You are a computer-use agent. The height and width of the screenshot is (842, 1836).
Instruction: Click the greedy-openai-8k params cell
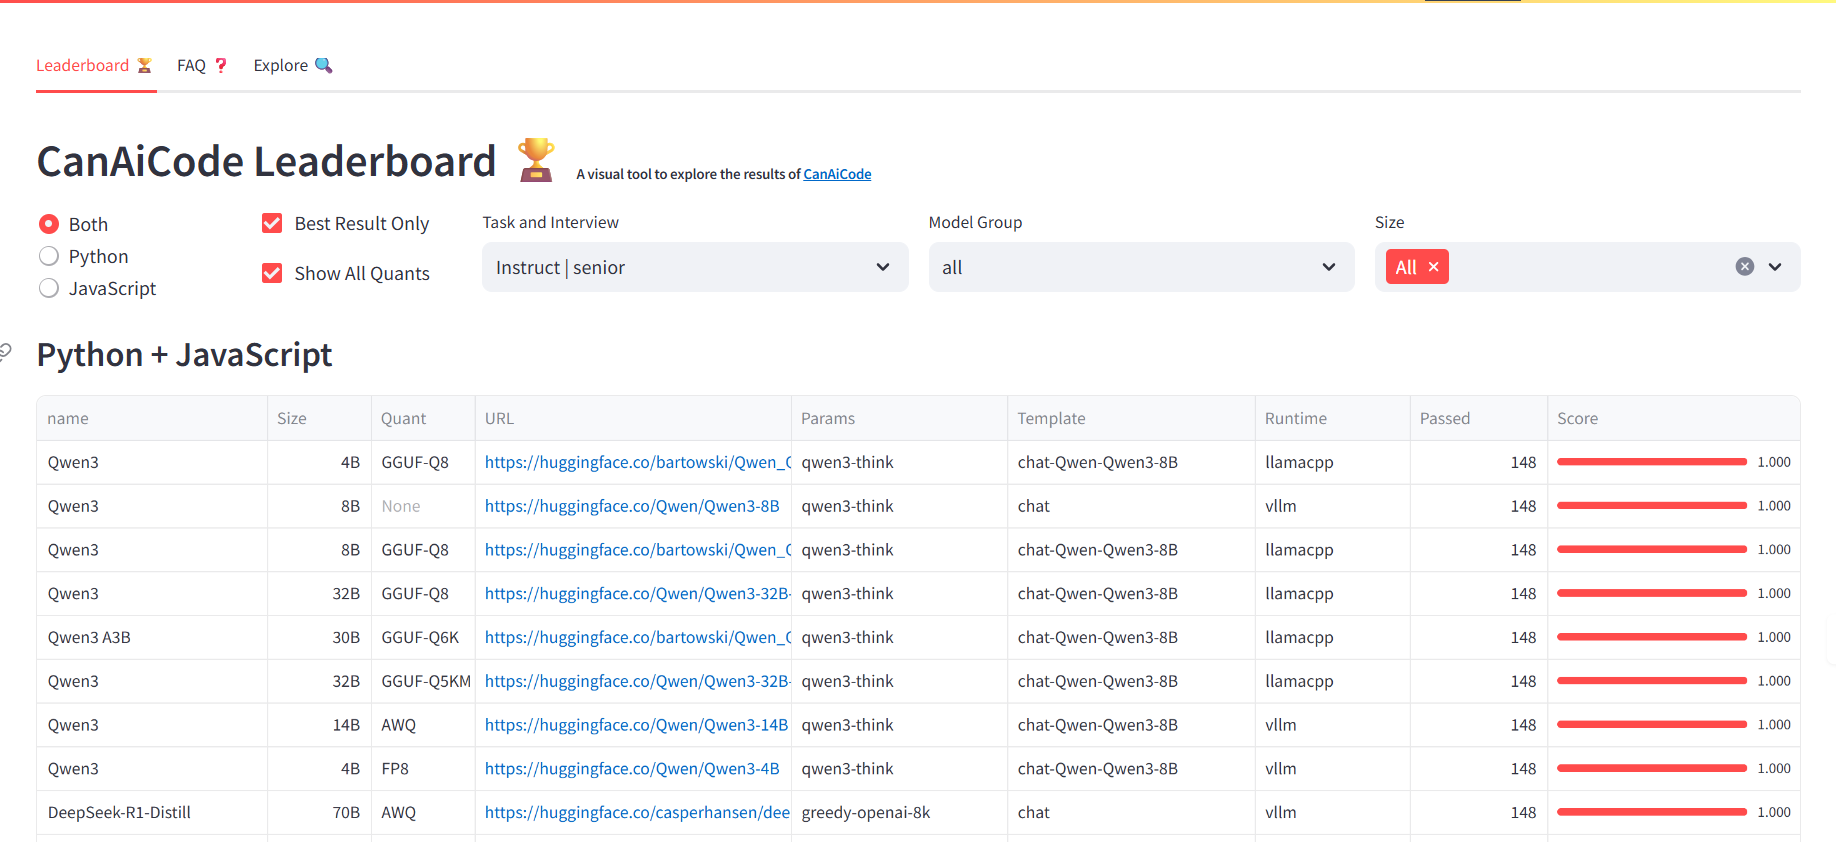899,813
